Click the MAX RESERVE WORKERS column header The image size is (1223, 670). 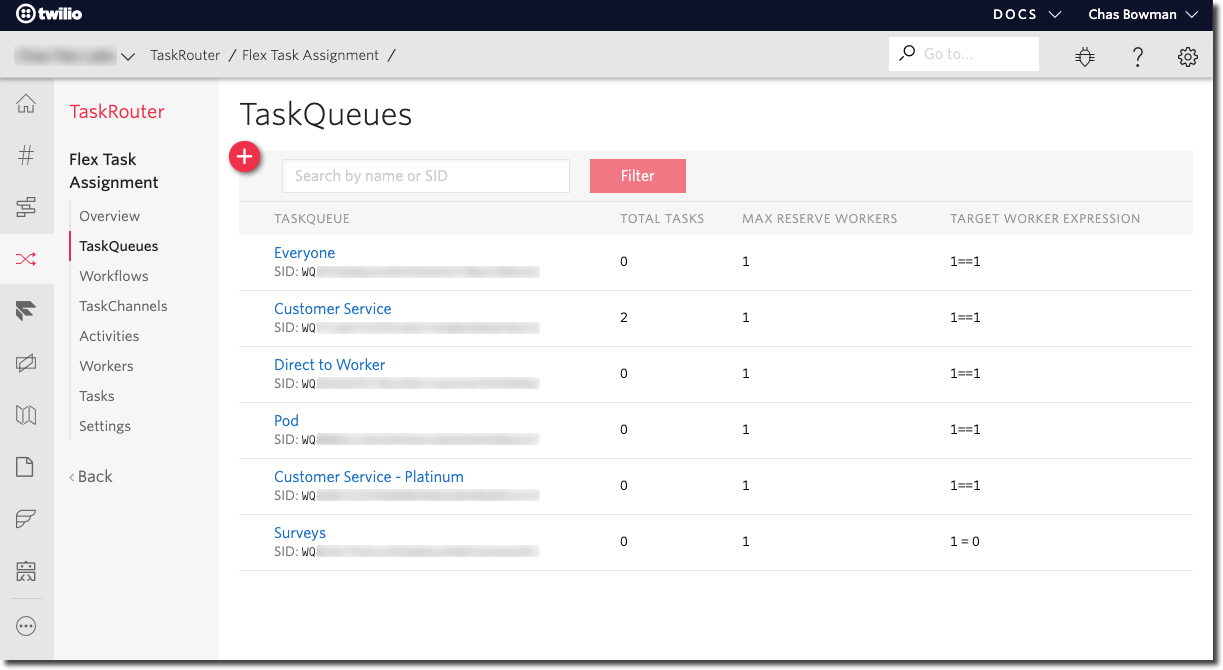820,218
